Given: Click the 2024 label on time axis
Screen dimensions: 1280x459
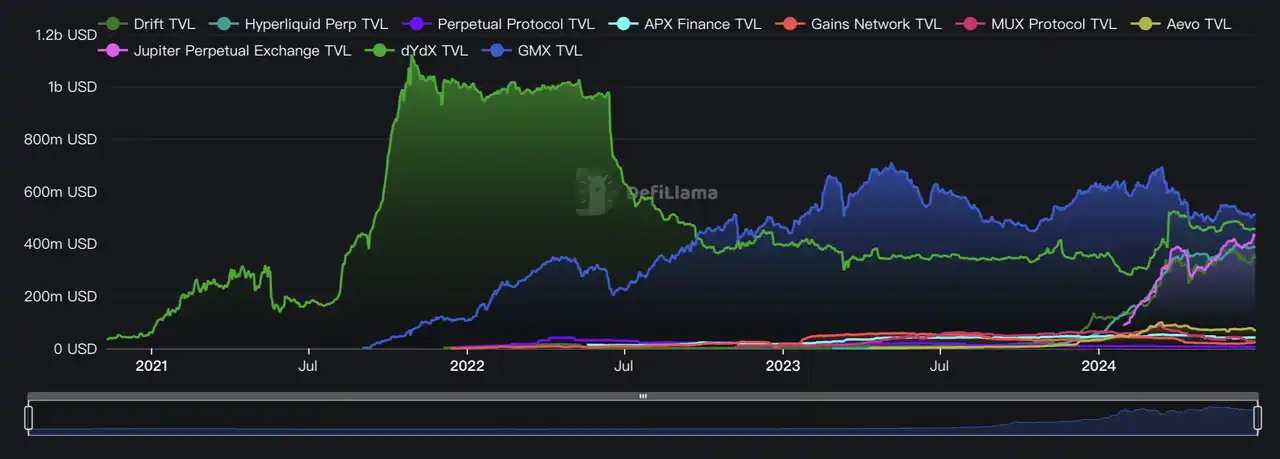Looking at the screenshot, I should click(x=1099, y=366).
